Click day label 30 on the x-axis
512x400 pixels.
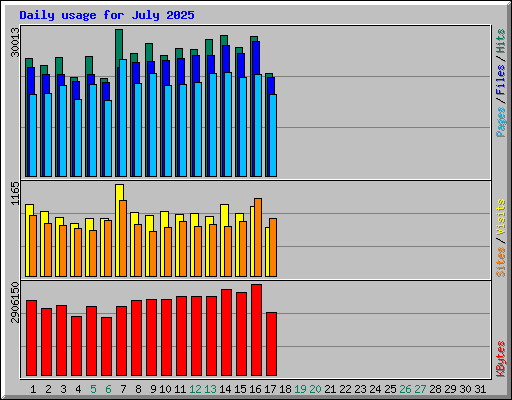point(465,389)
